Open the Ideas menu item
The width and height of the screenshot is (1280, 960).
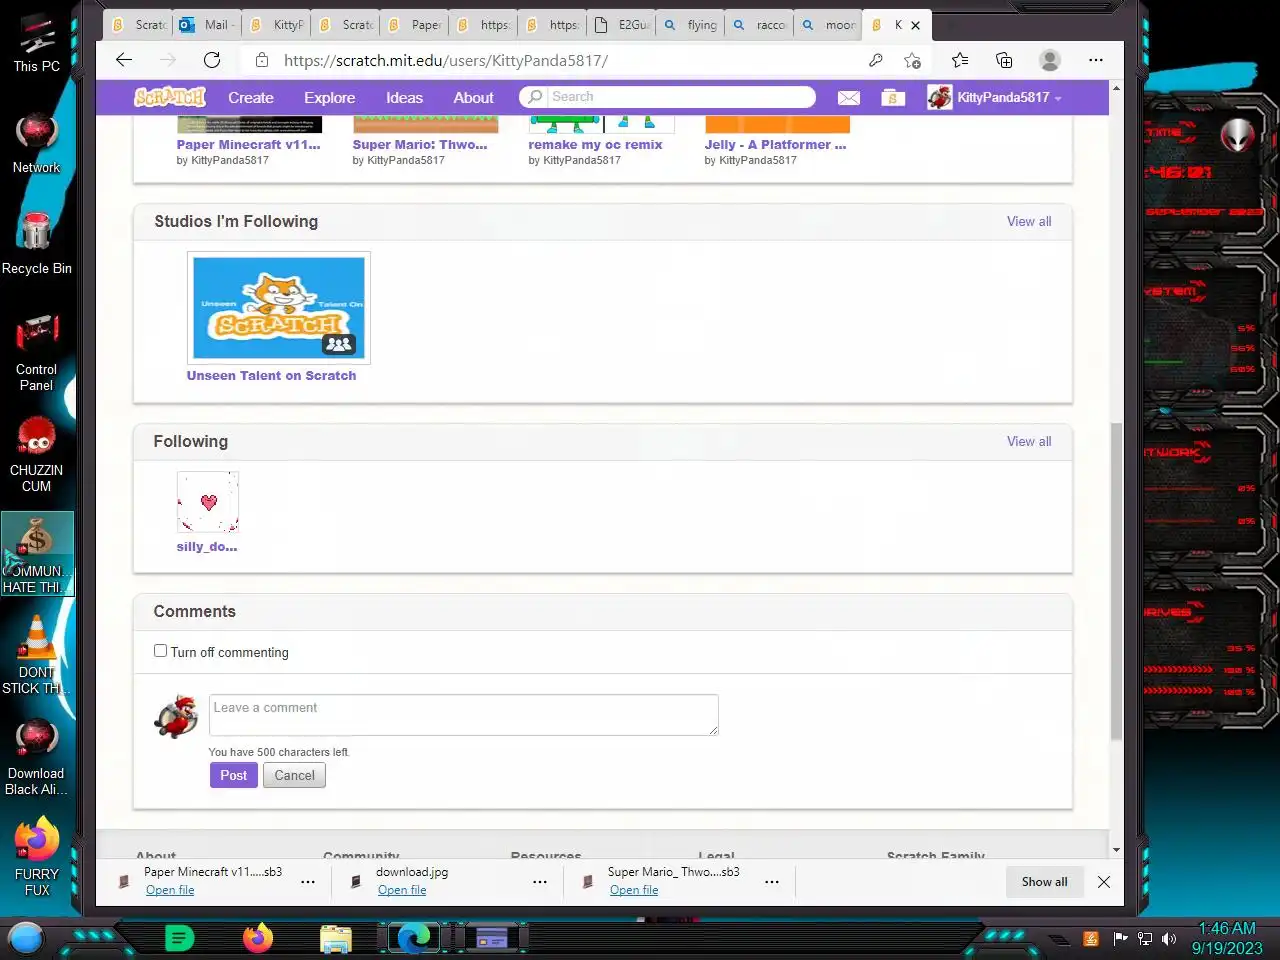point(404,97)
